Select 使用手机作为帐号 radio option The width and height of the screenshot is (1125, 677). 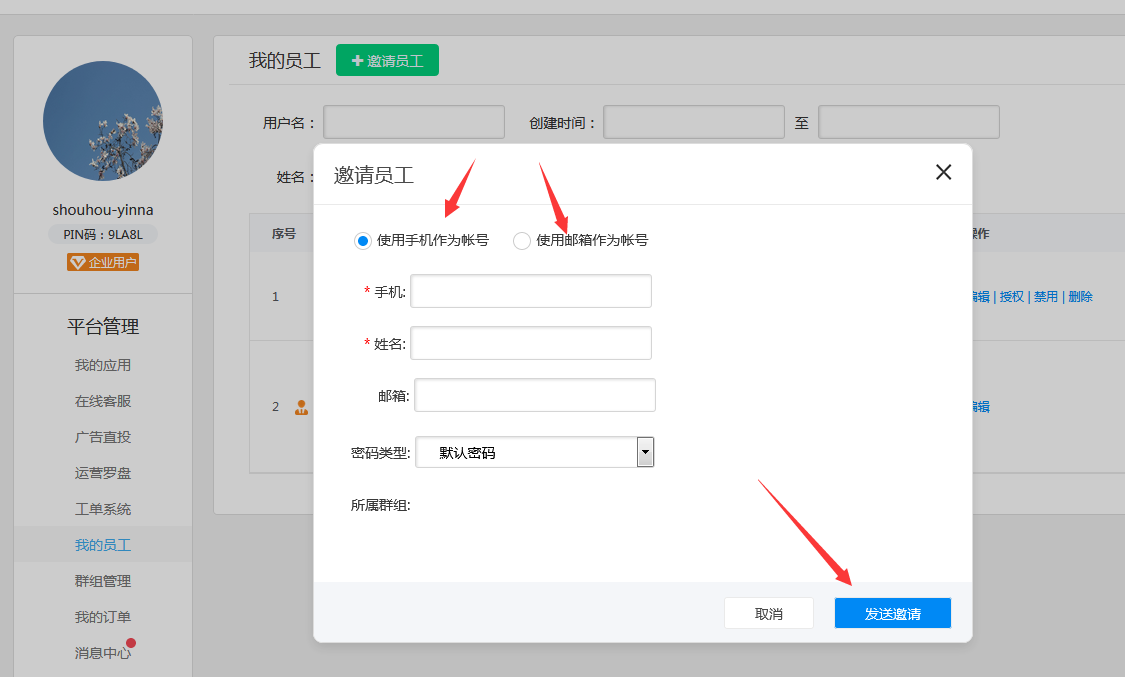pyautogui.click(x=363, y=241)
